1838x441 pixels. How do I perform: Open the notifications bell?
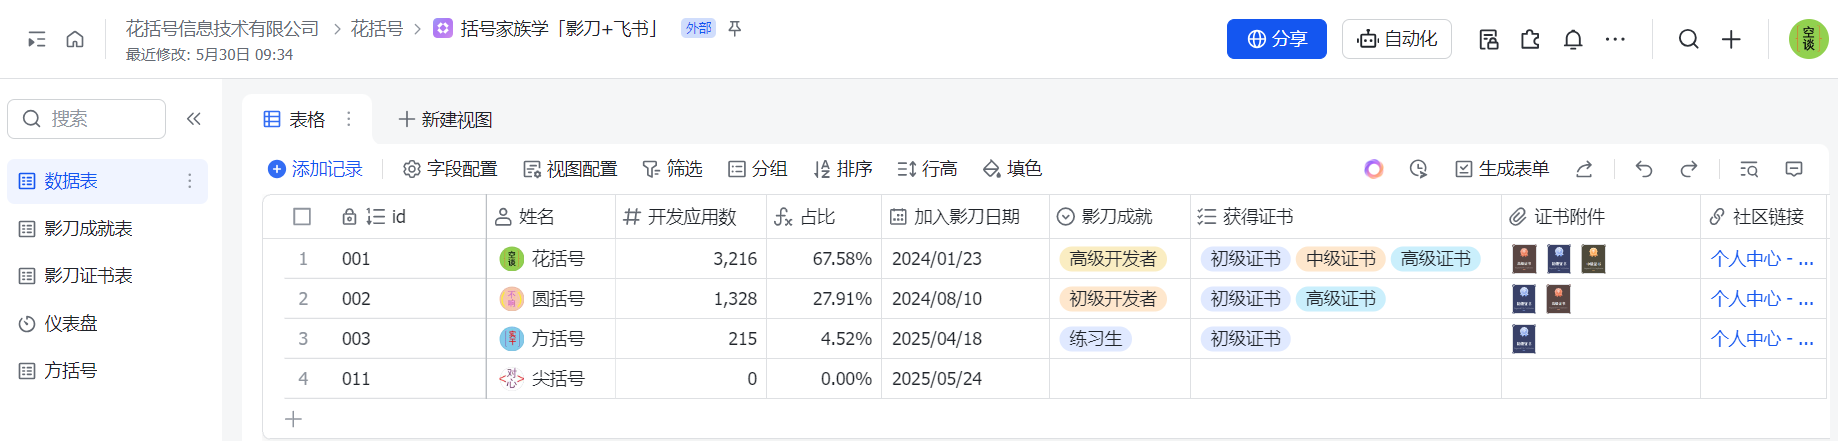tap(1573, 39)
